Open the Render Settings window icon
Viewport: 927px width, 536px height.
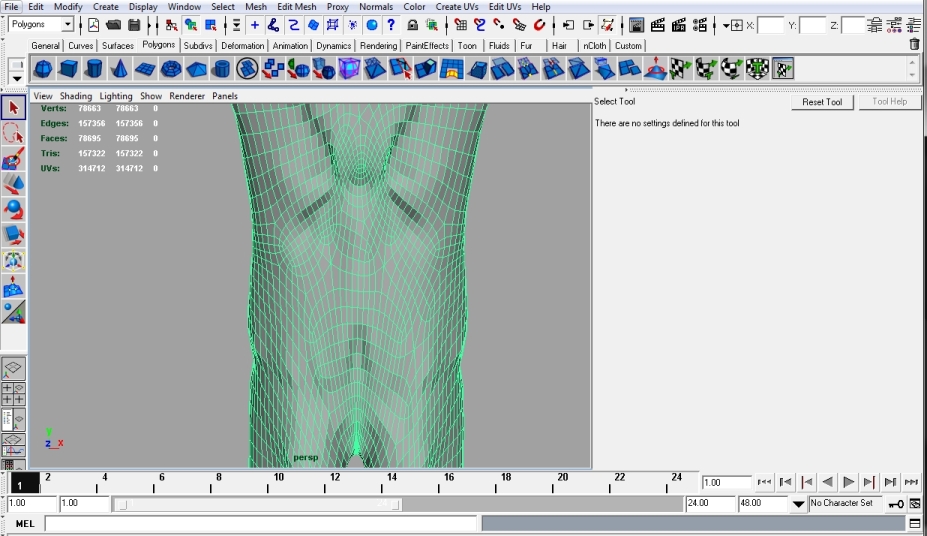click(700, 25)
